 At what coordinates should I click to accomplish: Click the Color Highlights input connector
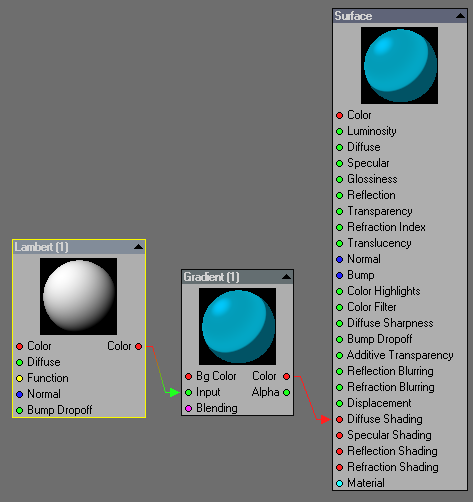pyautogui.click(x=339, y=291)
